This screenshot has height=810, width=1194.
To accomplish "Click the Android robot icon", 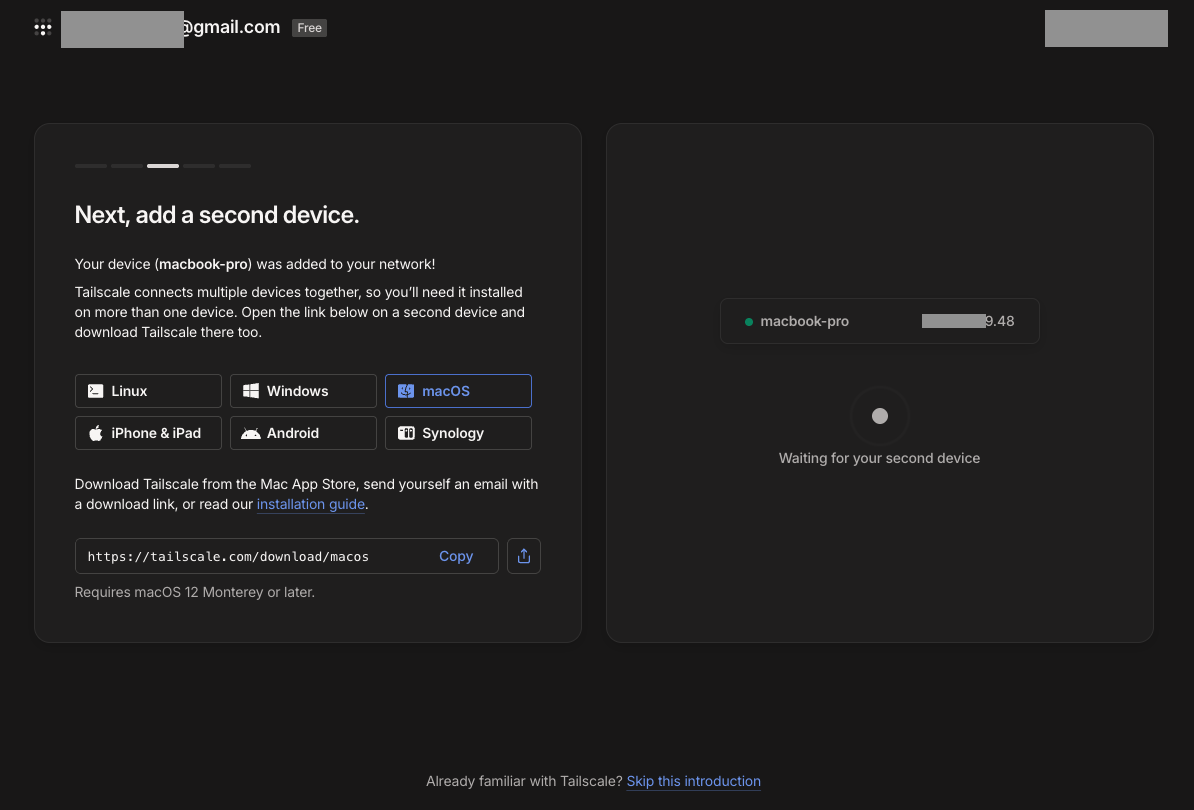I will pos(251,433).
